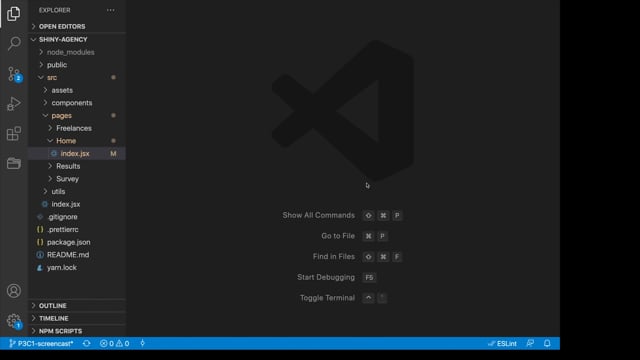Screen dimensions: 640x360
Task: Click the Synchronize Changes icon in status bar
Action: coord(87,344)
